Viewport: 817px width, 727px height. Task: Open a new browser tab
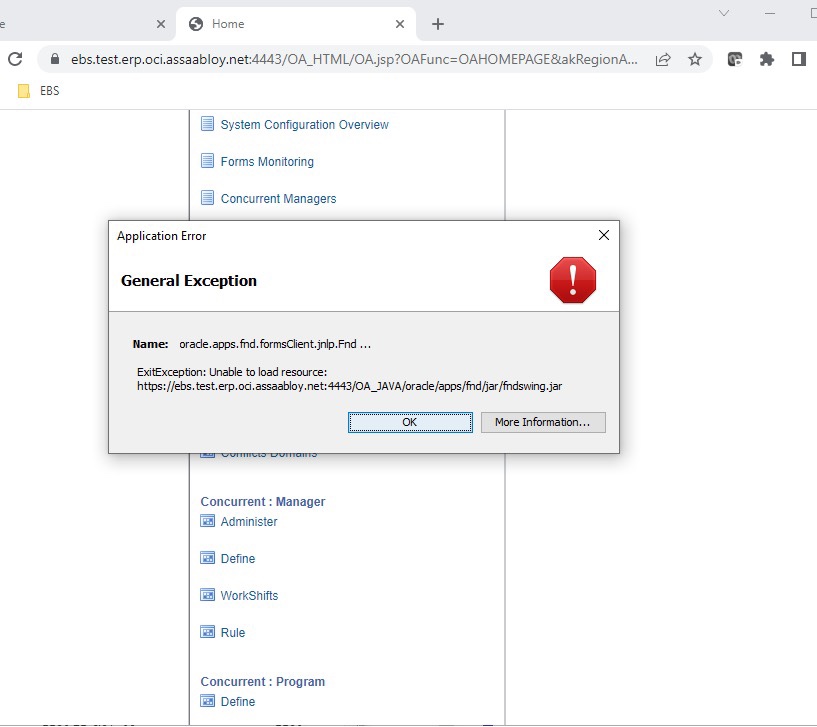coord(437,24)
